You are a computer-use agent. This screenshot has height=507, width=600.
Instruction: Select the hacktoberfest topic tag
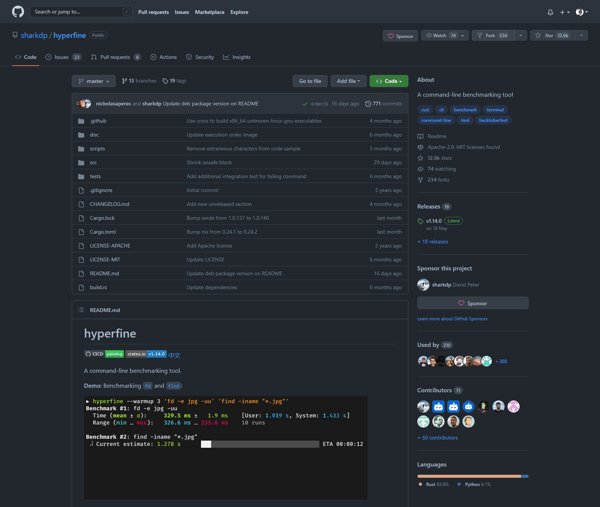tap(493, 120)
